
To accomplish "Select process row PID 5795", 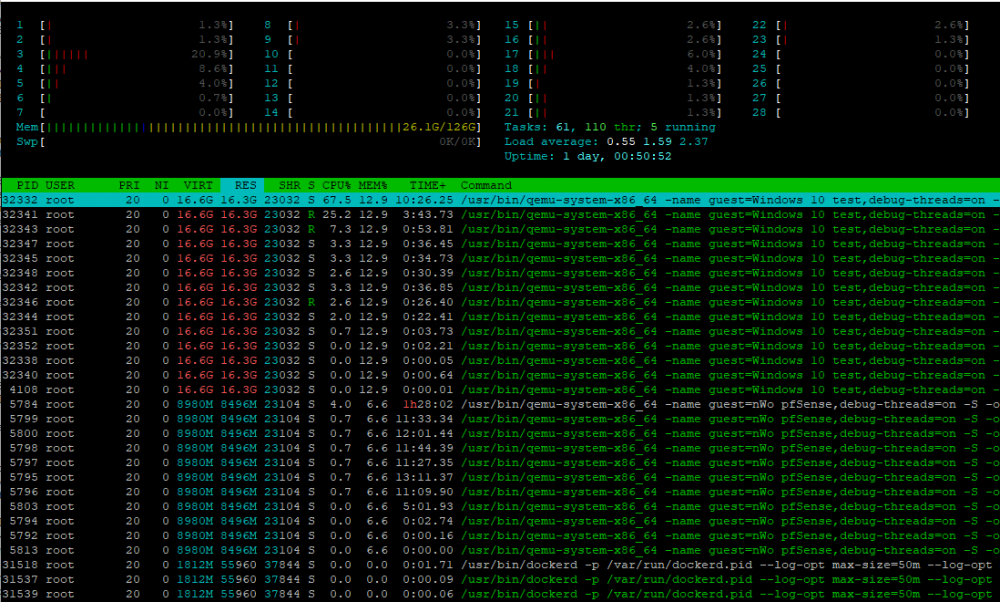I will click(x=500, y=478).
